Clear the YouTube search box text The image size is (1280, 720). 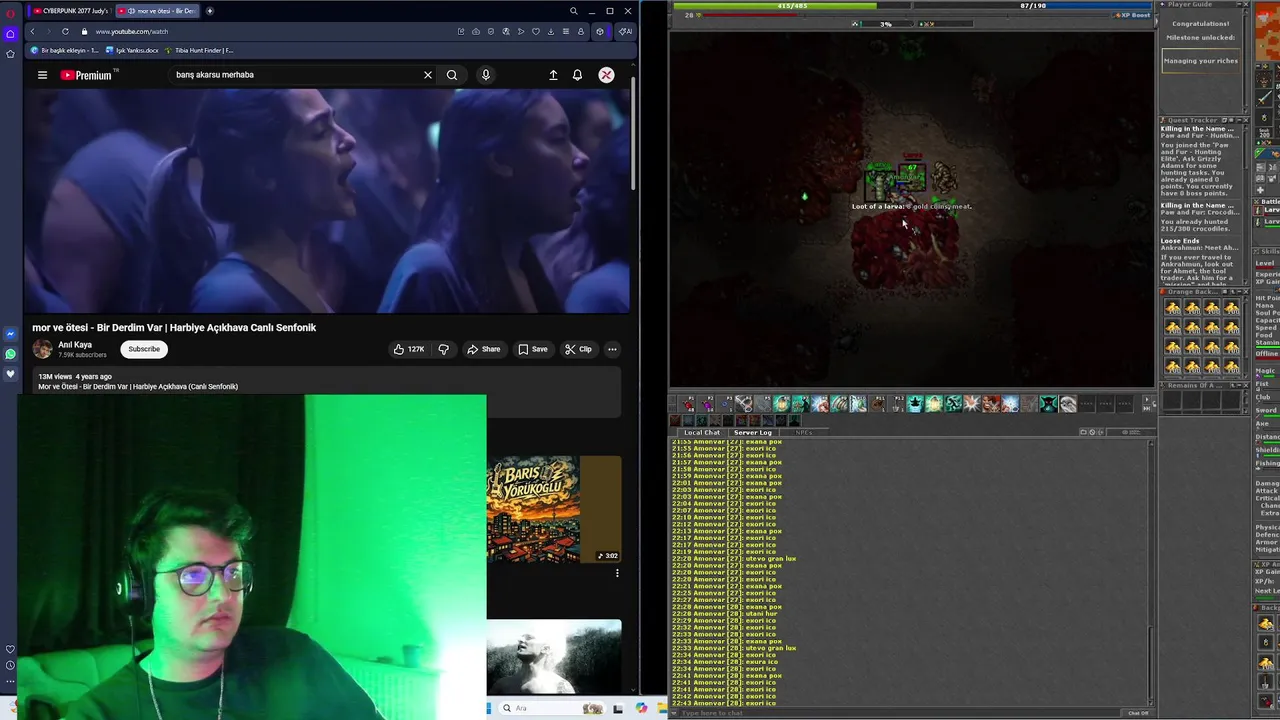pyautogui.click(x=428, y=75)
